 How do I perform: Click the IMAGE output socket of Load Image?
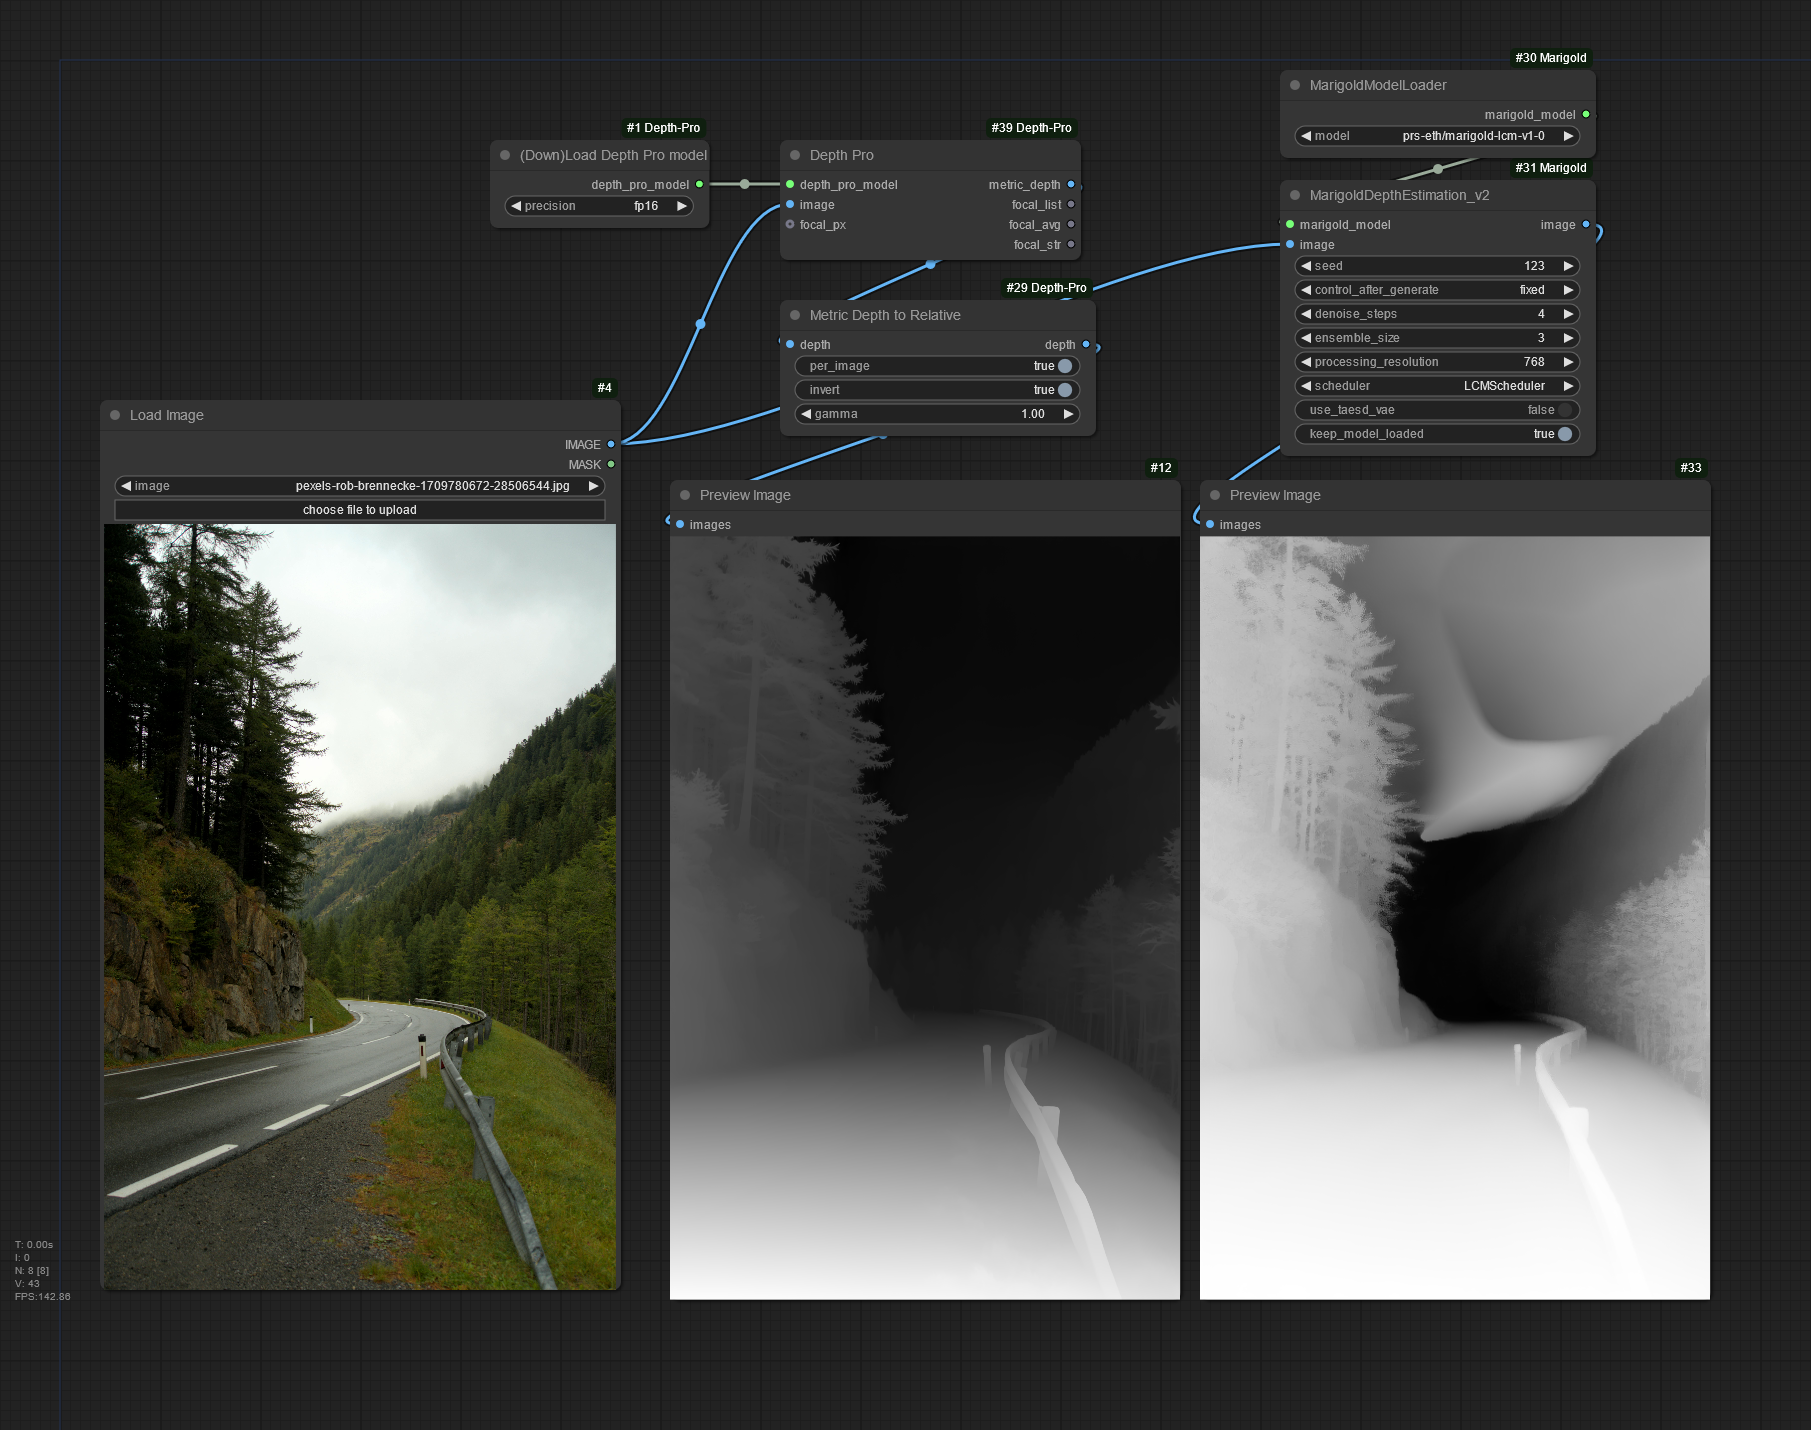click(x=611, y=444)
